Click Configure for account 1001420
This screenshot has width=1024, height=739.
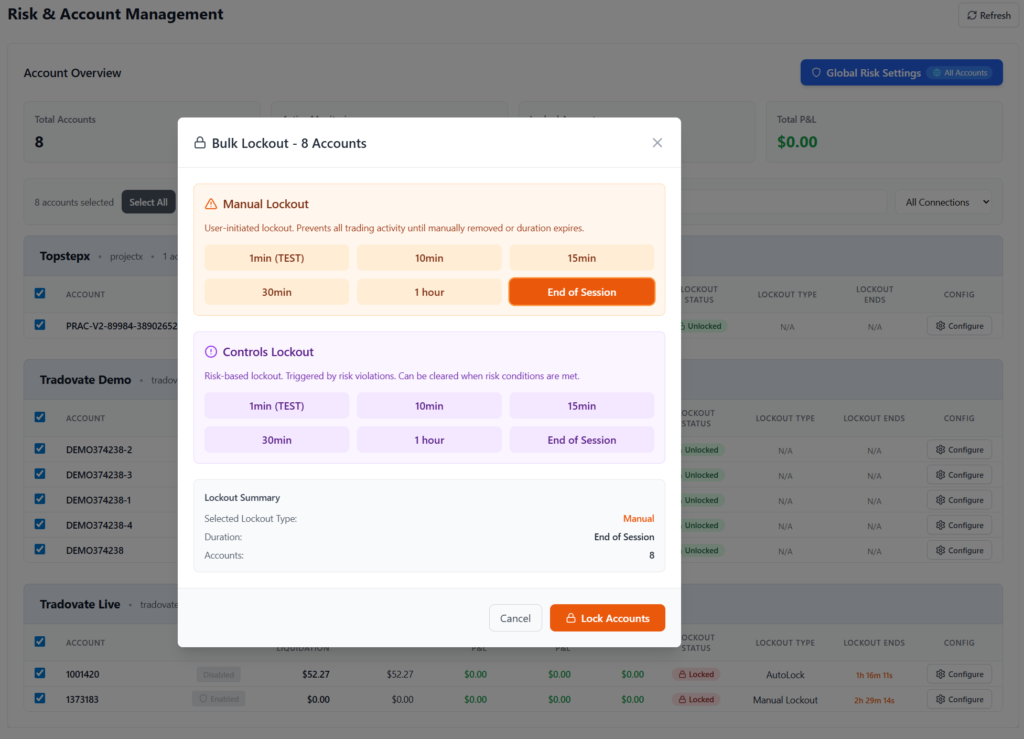tap(959, 675)
